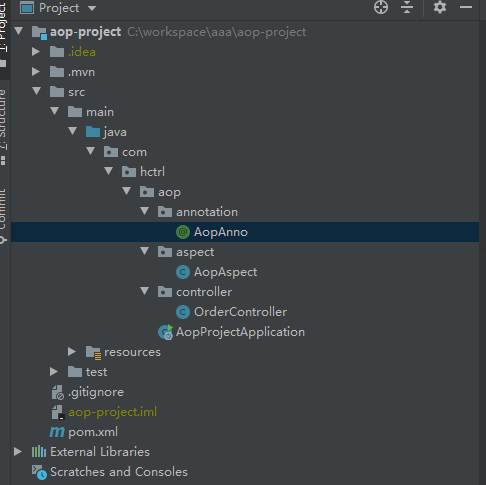The height and width of the screenshot is (485, 486).
Task: Click the annotation package icon
Action: pyautogui.click(x=165, y=212)
